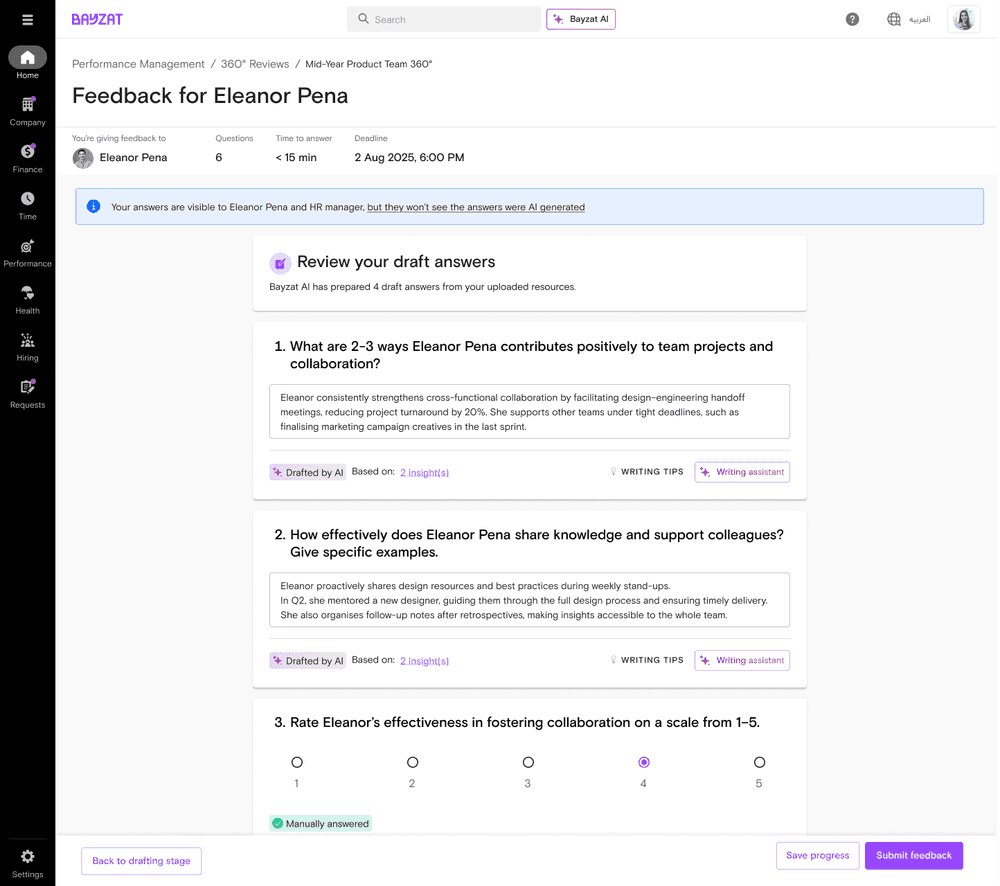
Task: Click inside the Search field
Action: pos(443,19)
